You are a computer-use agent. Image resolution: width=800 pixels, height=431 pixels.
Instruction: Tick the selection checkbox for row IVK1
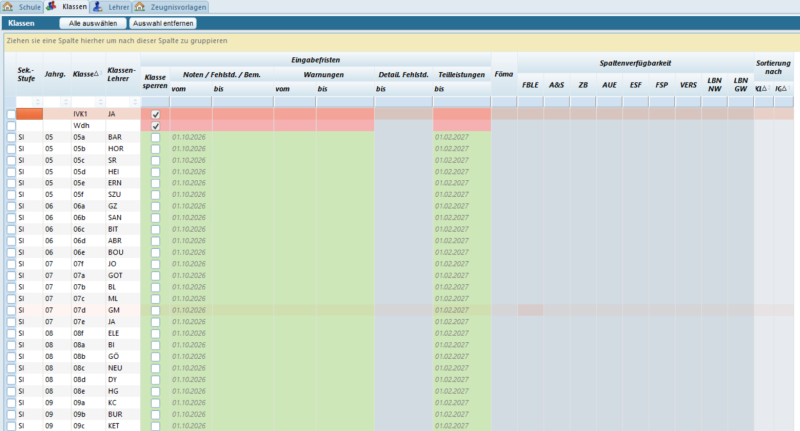click(x=11, y=114)
